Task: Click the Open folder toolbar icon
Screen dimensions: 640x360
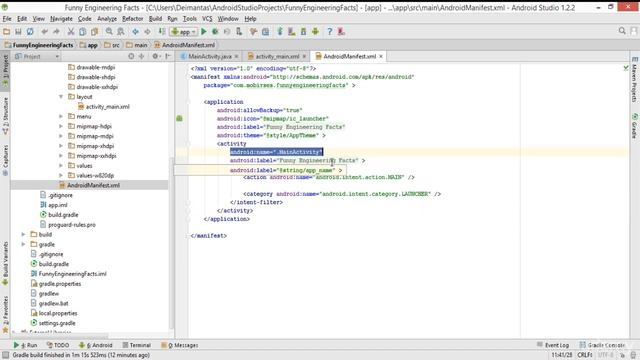Action: 7,31
